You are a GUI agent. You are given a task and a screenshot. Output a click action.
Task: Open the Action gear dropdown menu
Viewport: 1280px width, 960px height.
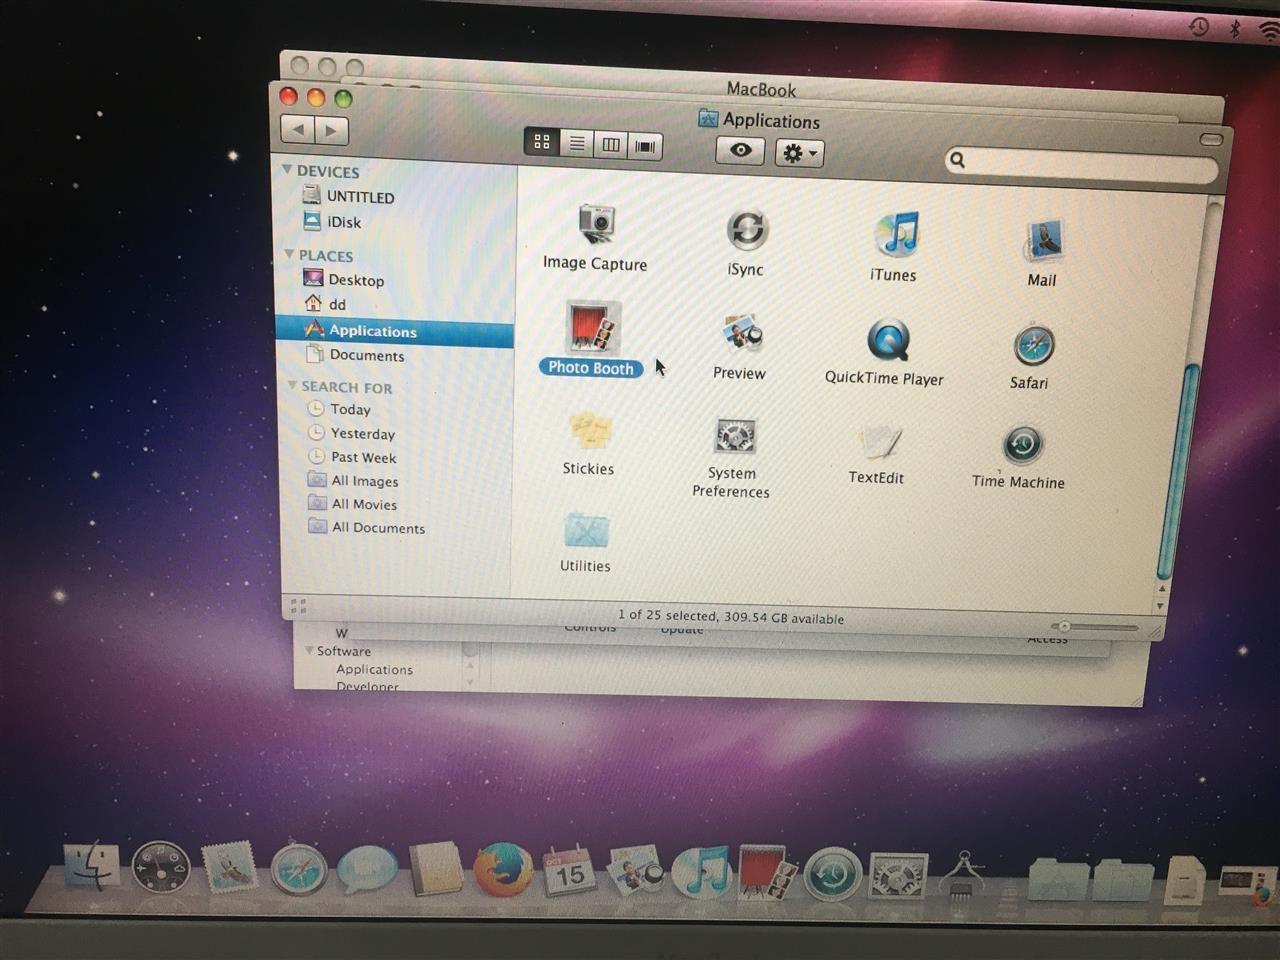[799, 153]
